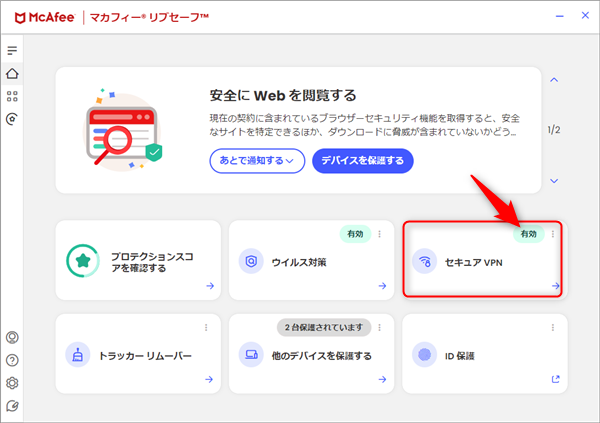Open the protection score icon below apps grid

tap(12, 119)
